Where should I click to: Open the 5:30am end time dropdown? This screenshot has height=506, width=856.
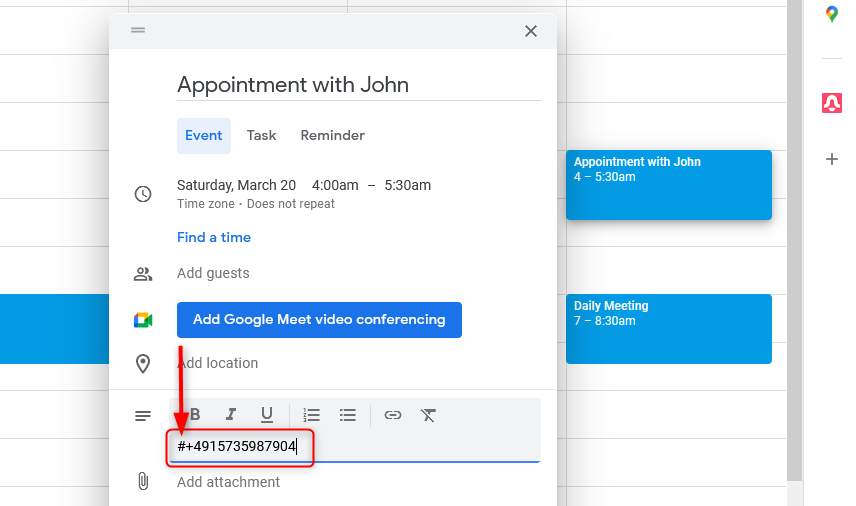coord(408,186)
